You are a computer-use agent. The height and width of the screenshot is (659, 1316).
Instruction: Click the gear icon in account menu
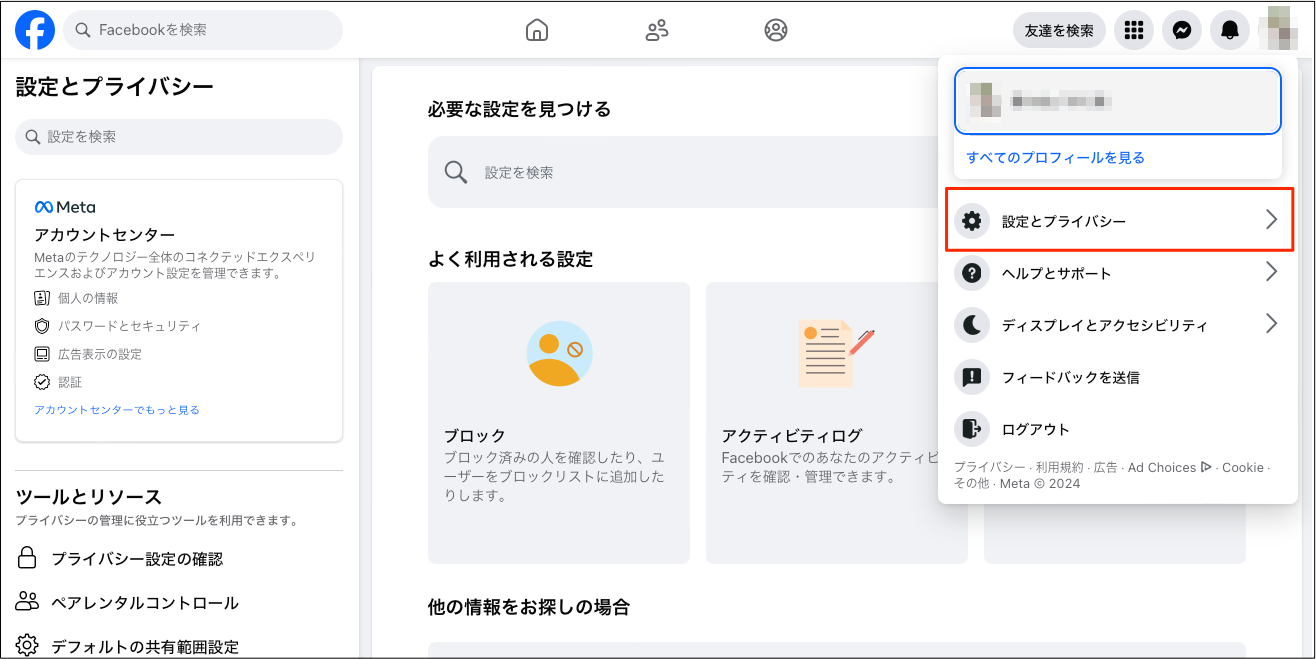971,221
